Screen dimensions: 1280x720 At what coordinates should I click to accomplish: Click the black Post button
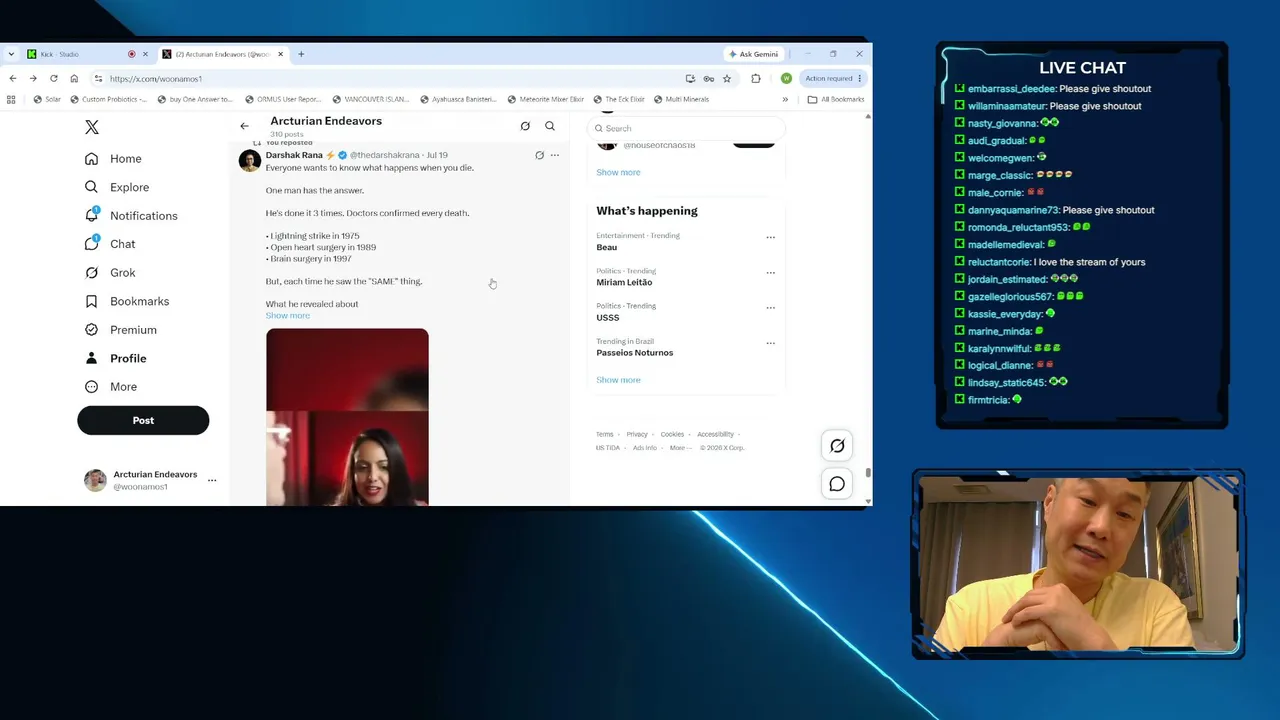[x=143, y=420]
